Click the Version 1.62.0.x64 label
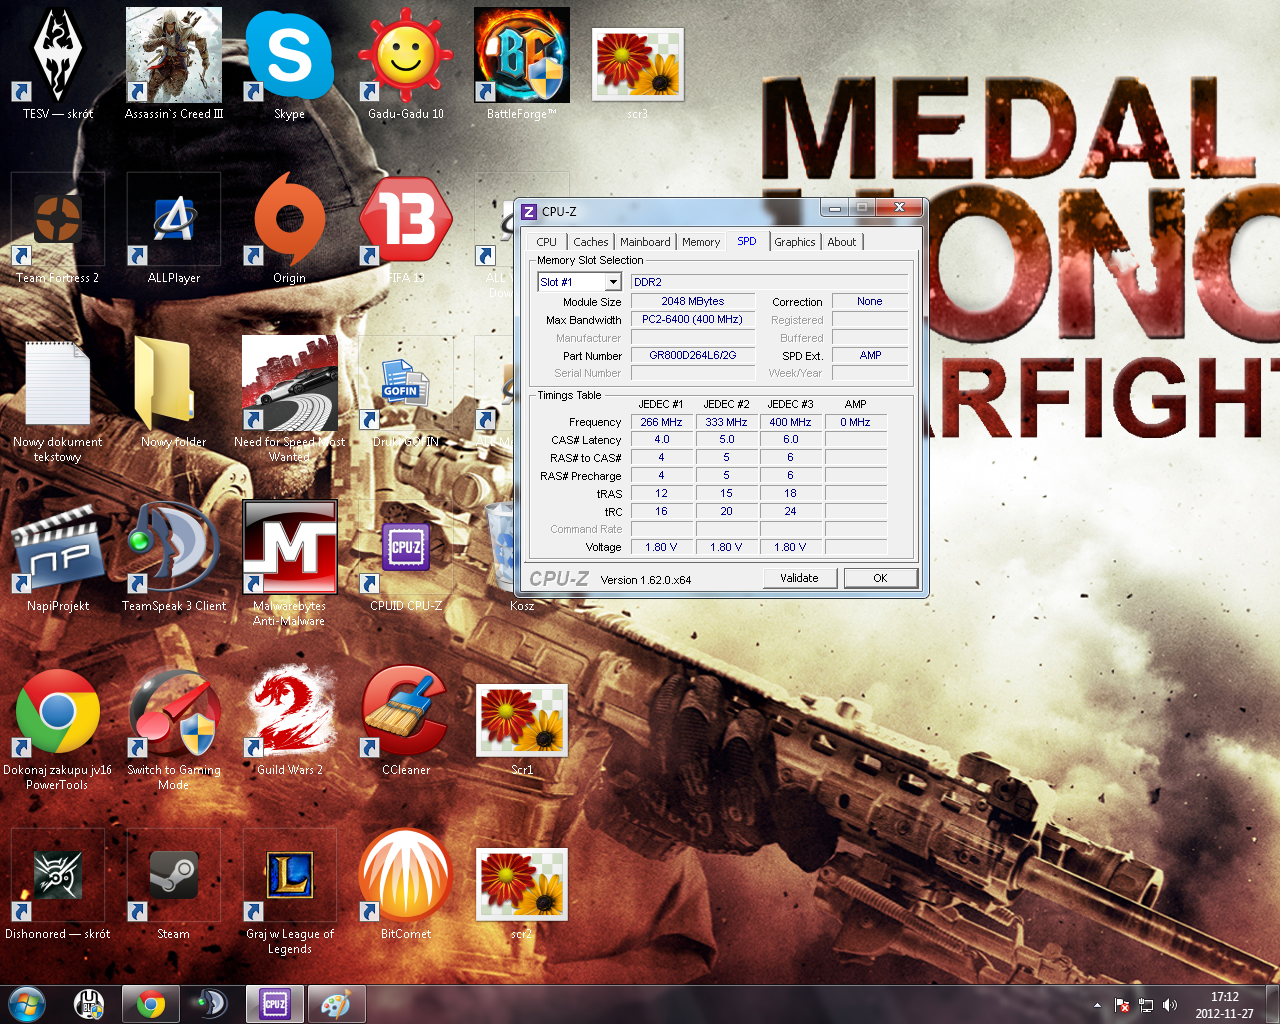The image size is (1280, 1024). click(646, 580)
